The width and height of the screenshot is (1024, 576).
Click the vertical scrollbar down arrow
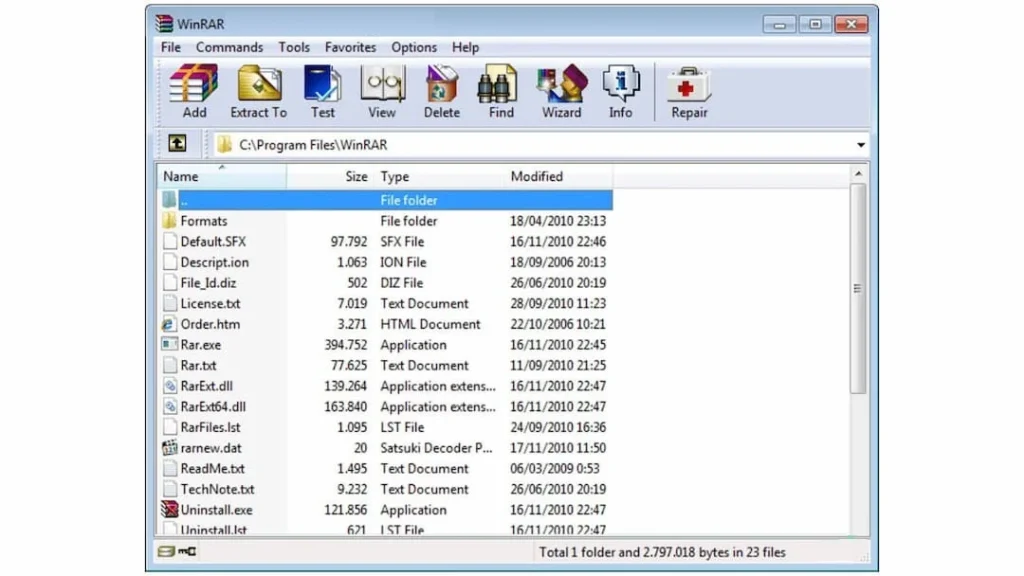857,527
